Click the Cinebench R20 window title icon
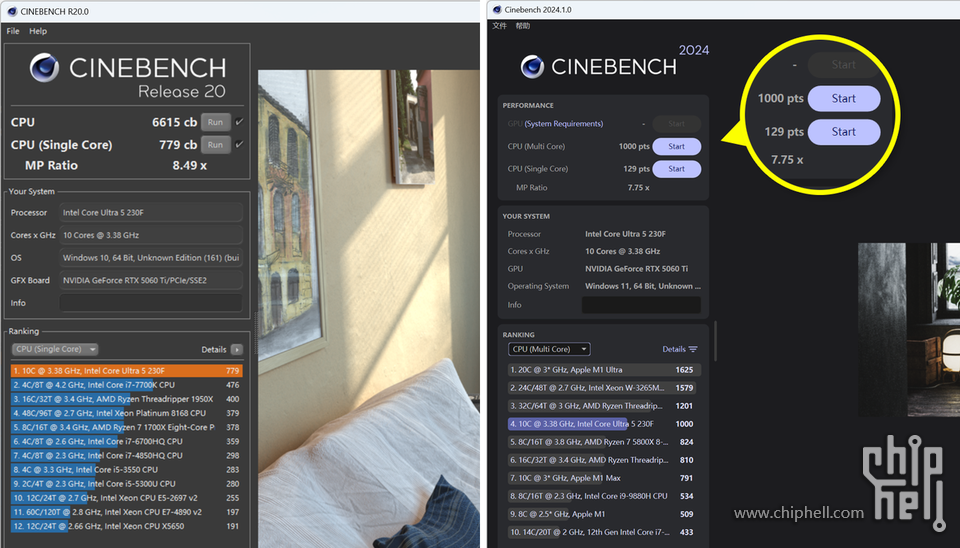This screenshot has width=960, height=548. click(11, 11)
